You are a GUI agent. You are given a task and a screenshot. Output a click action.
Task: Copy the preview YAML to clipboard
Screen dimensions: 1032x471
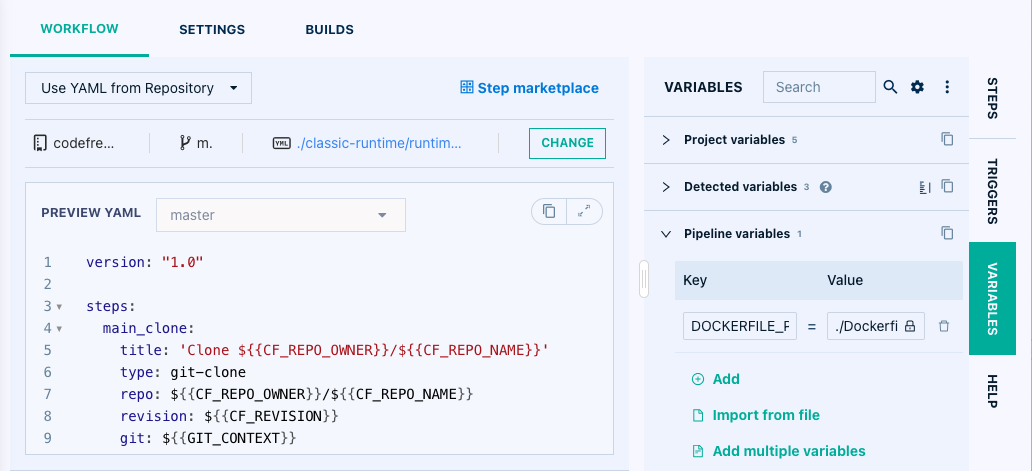pos(549,211)
